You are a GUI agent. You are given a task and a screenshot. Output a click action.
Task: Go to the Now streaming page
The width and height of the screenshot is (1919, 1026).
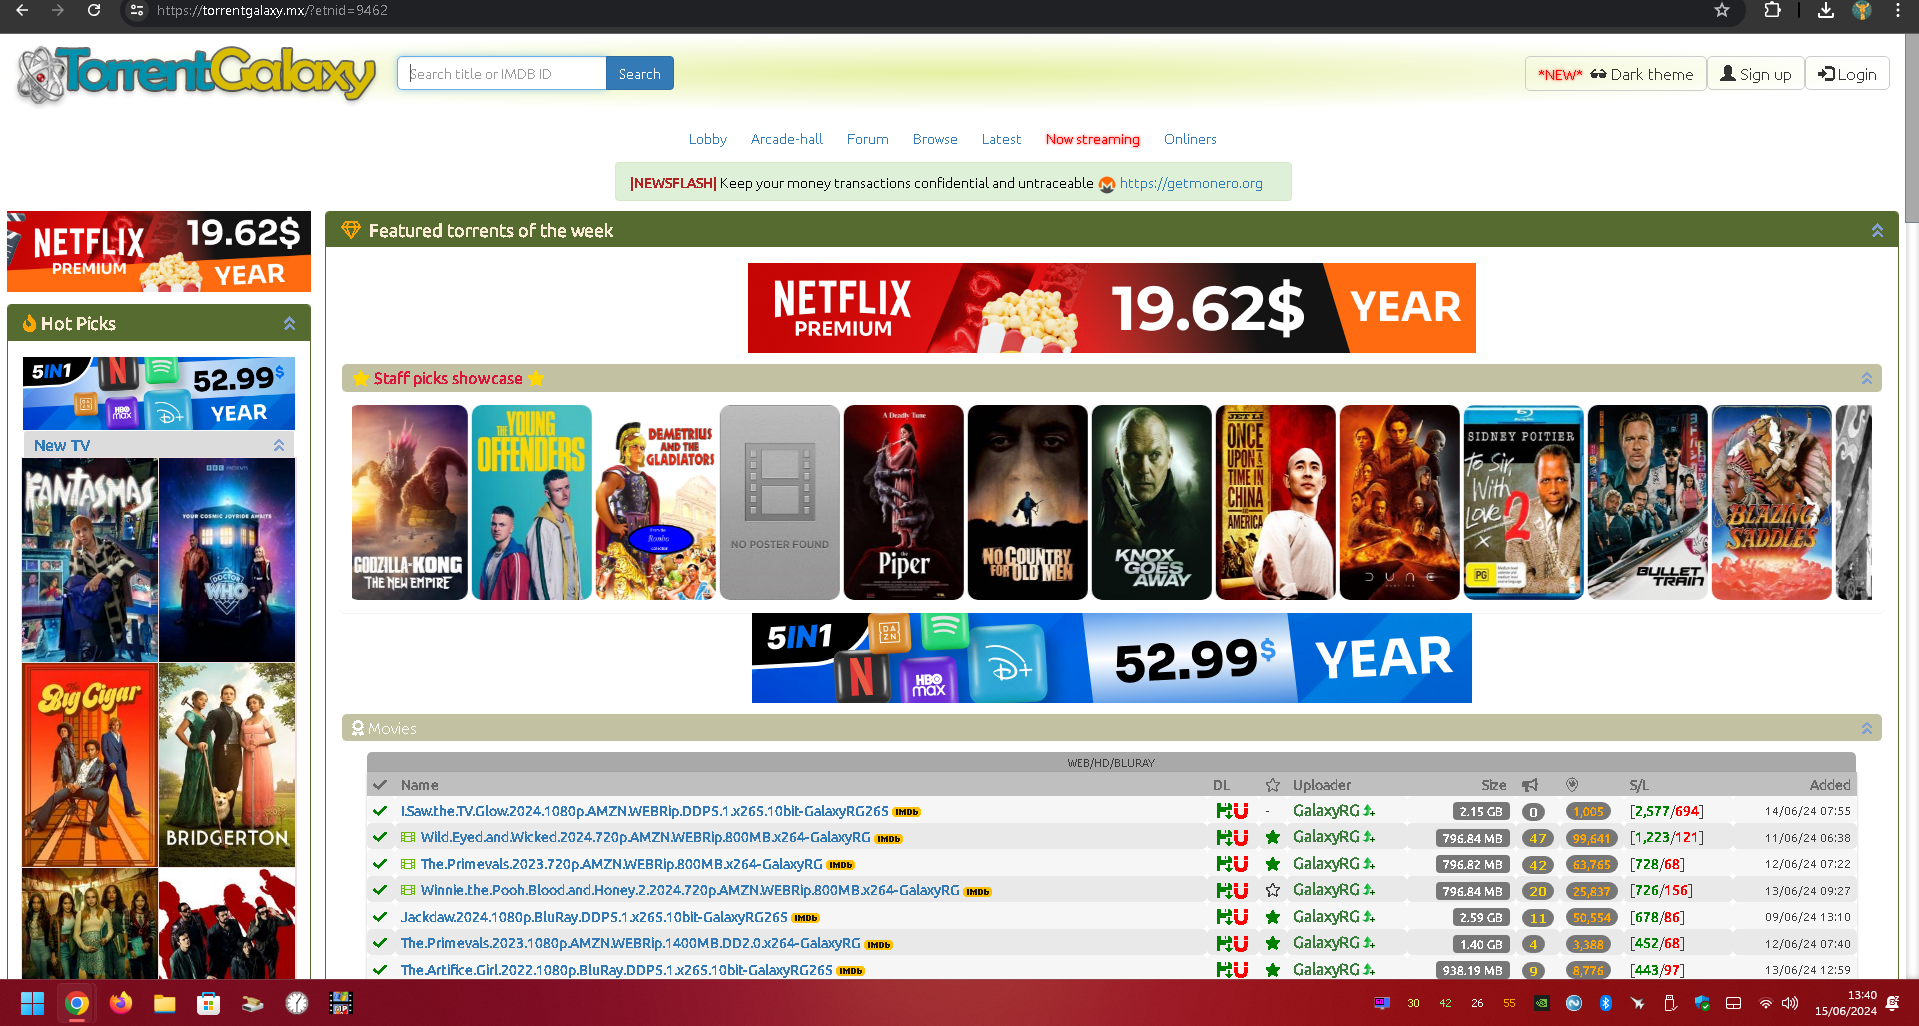pyautogui.click(x=1092, y=139)
